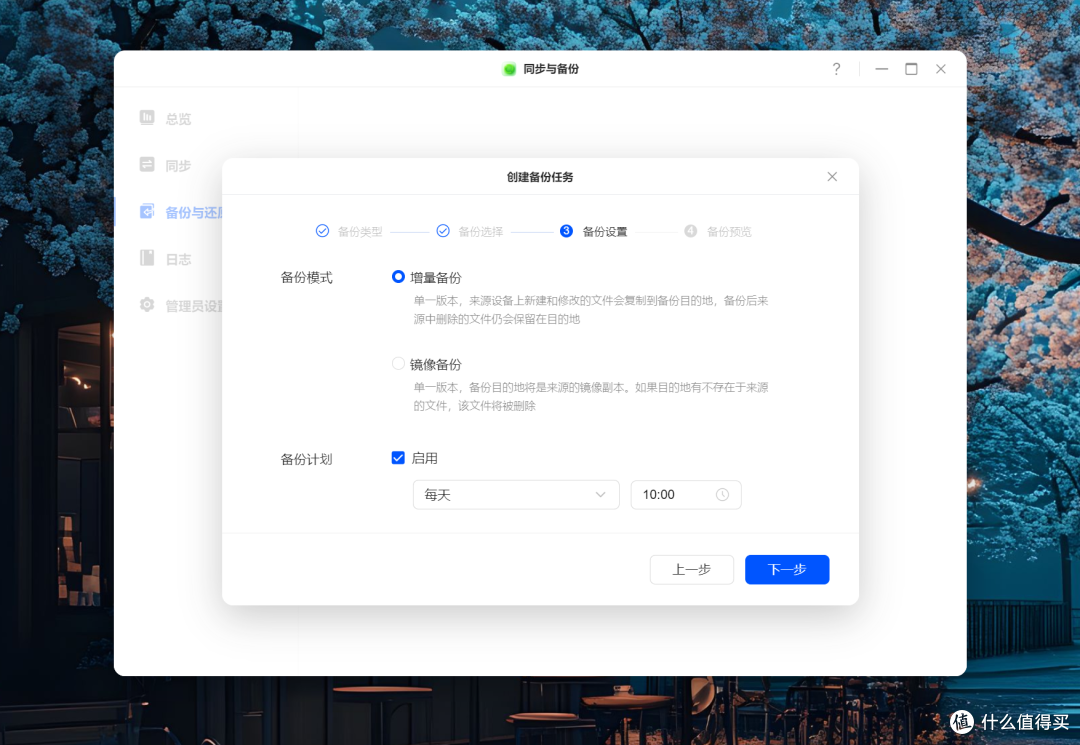Click the 增量备份 description text
This screenshot has height=745, width=1080.
point(590,310)
